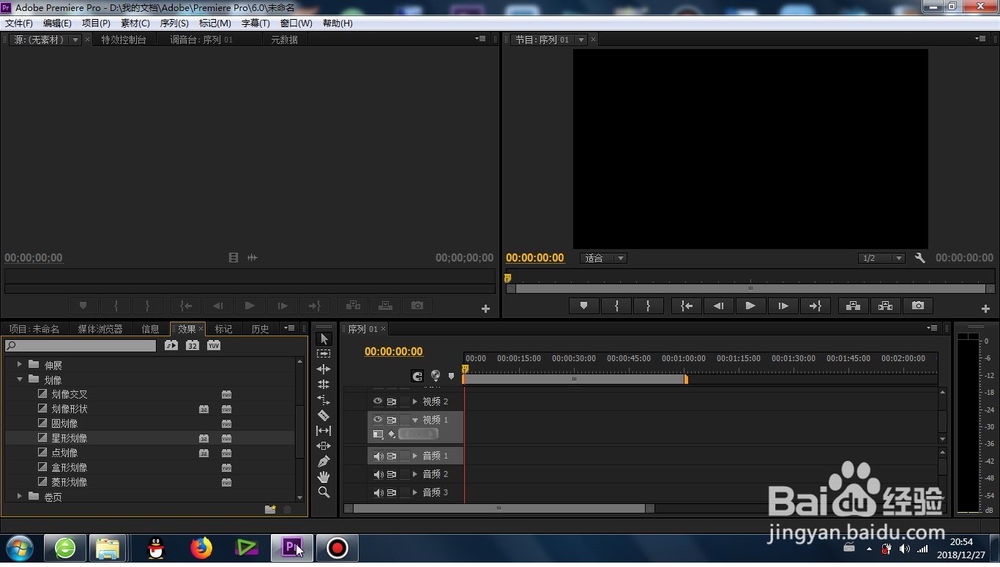The height and width of the screenshot is (567, 1000).
Task: Open Program monitor settings wrench
Action: [920, 258]
